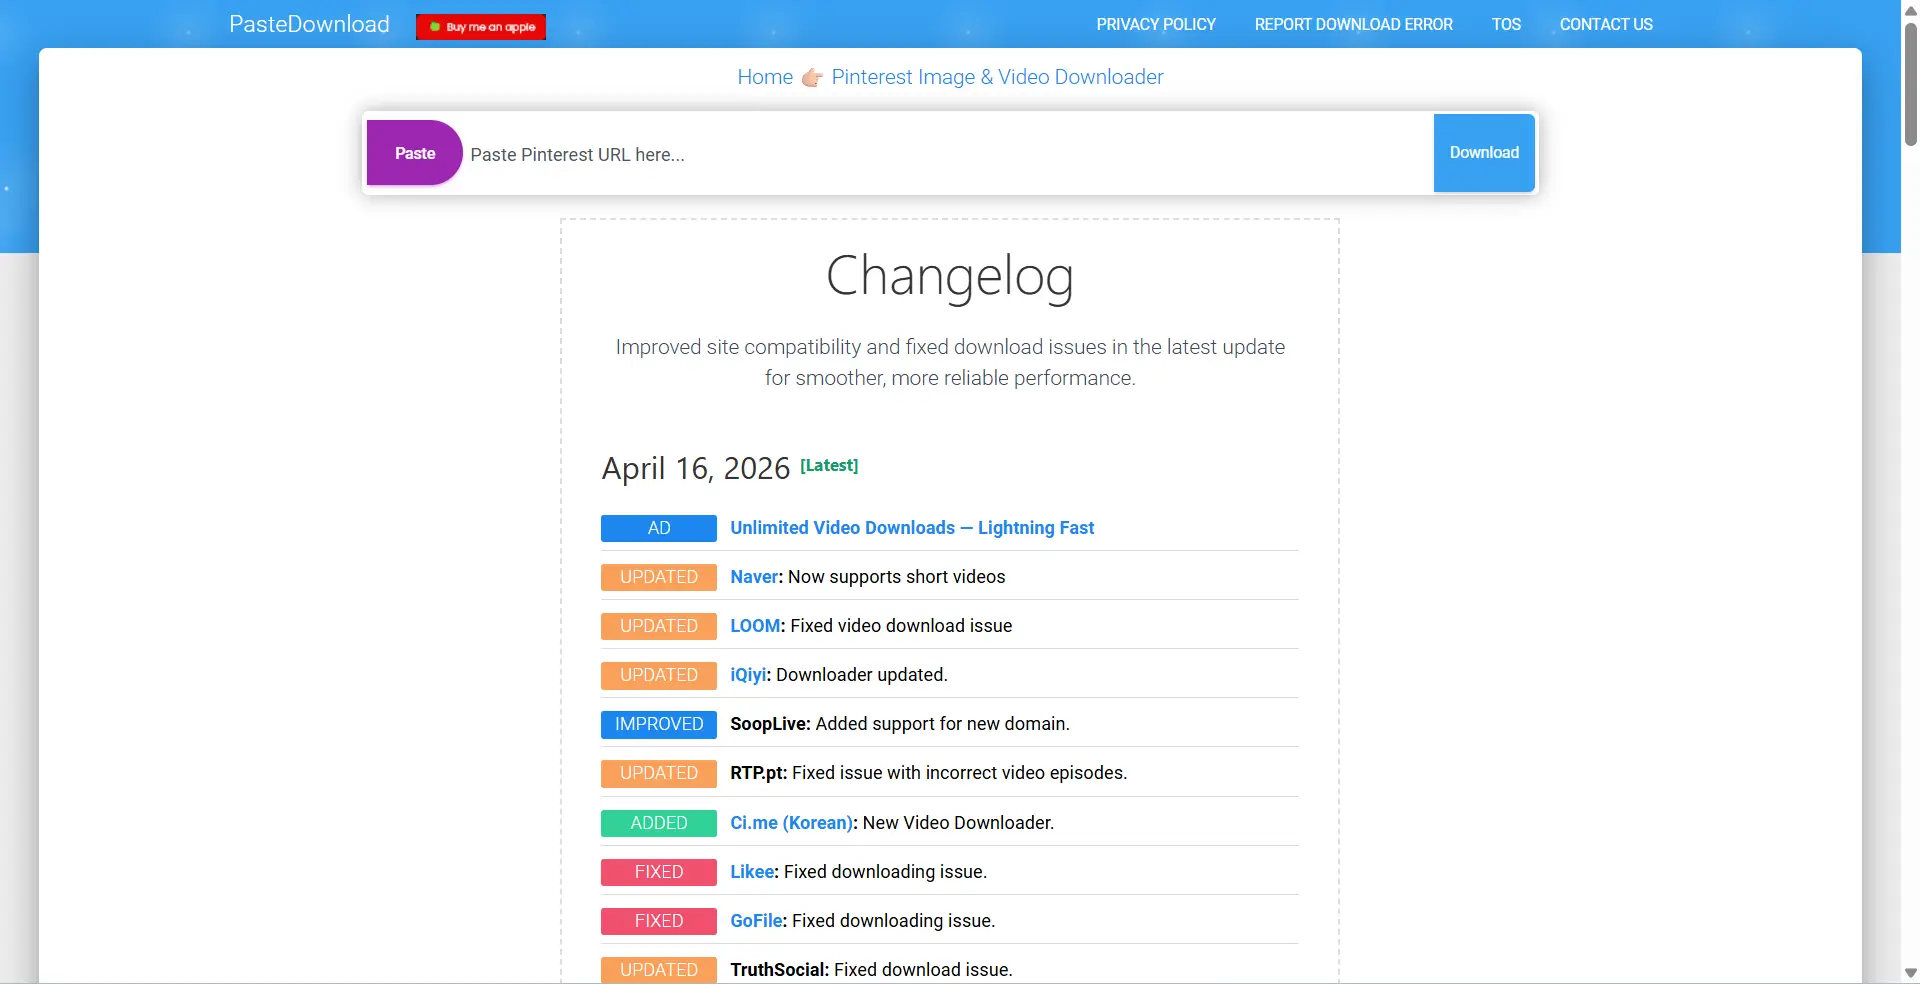Go to Home breadcrumb link
Screen dimensions: 1920x984
click(765, 77)
